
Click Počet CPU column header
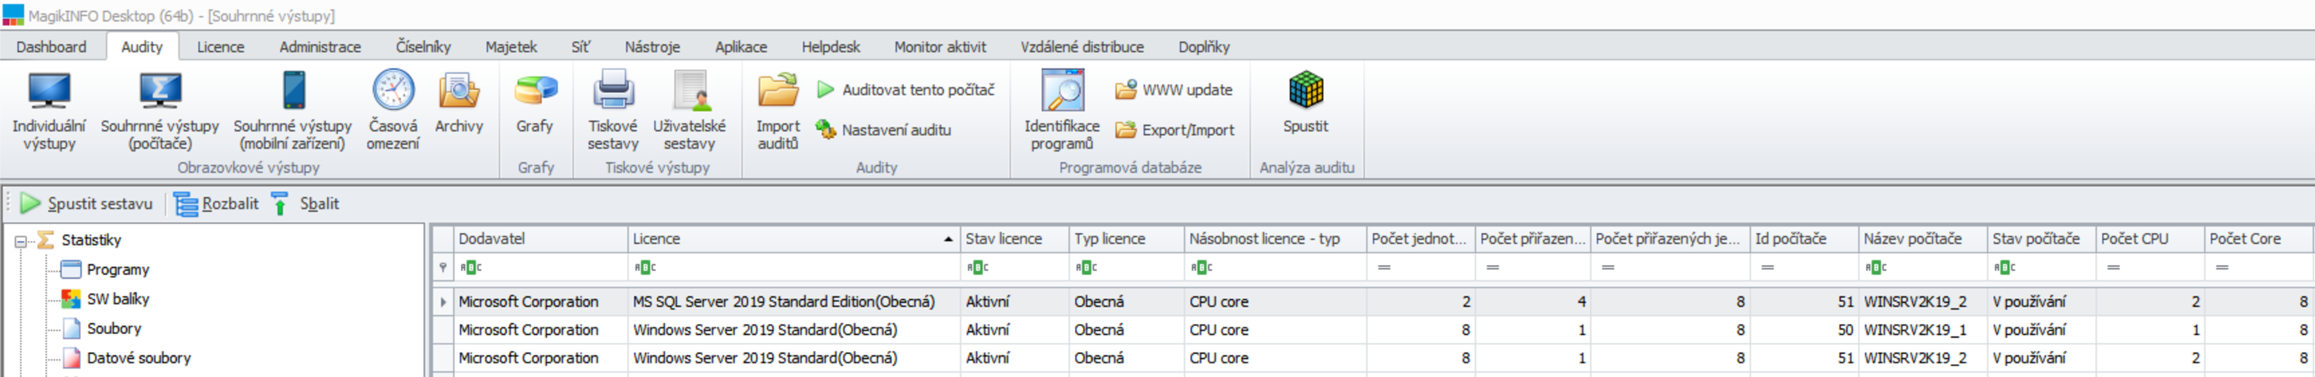point(2150,239)
